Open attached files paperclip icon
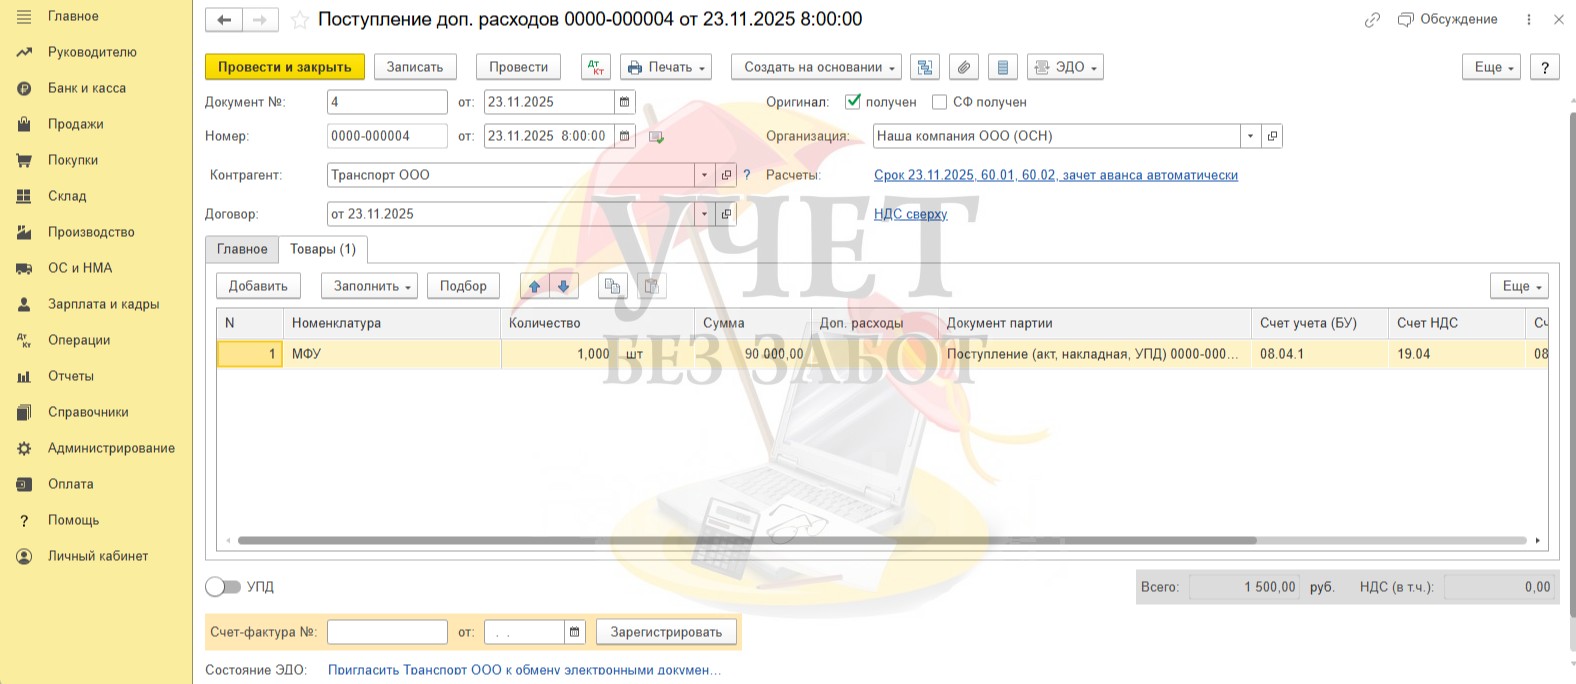The width and height of the screenshot is (1576, 684). click(x=963, y=67)
